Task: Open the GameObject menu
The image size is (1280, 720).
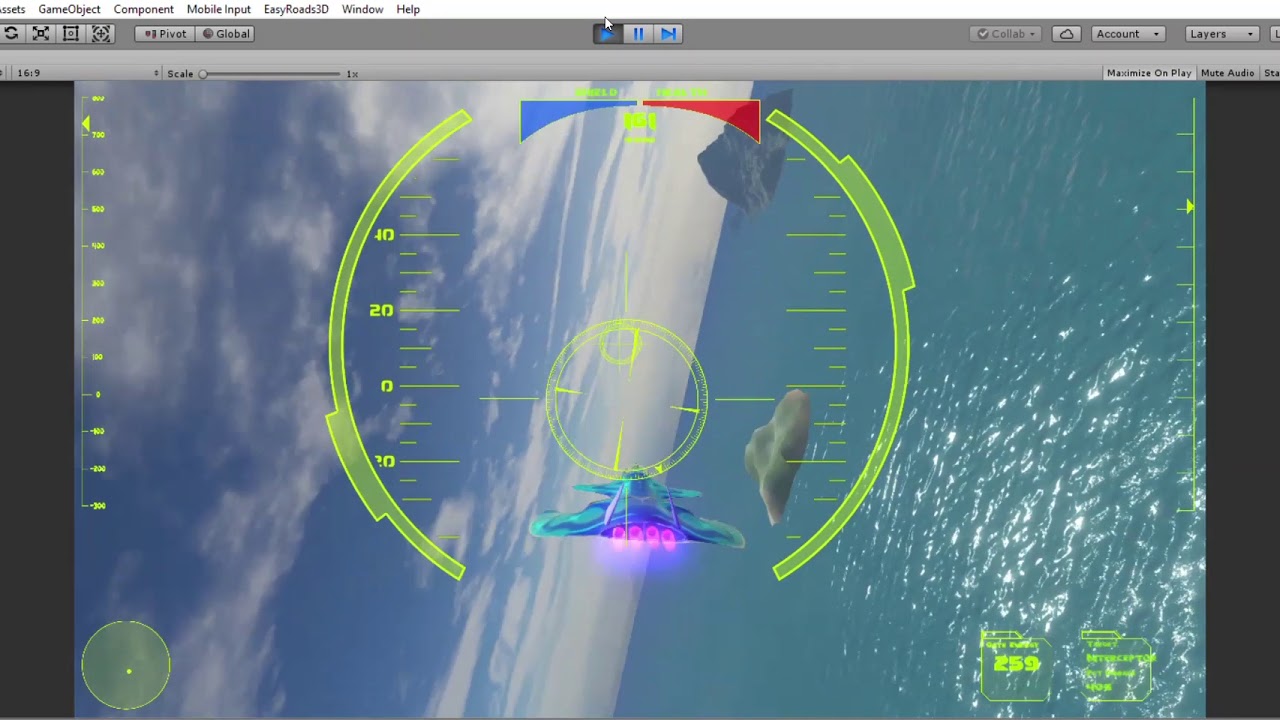Action: pyautogui.click(x=69, y=9)
